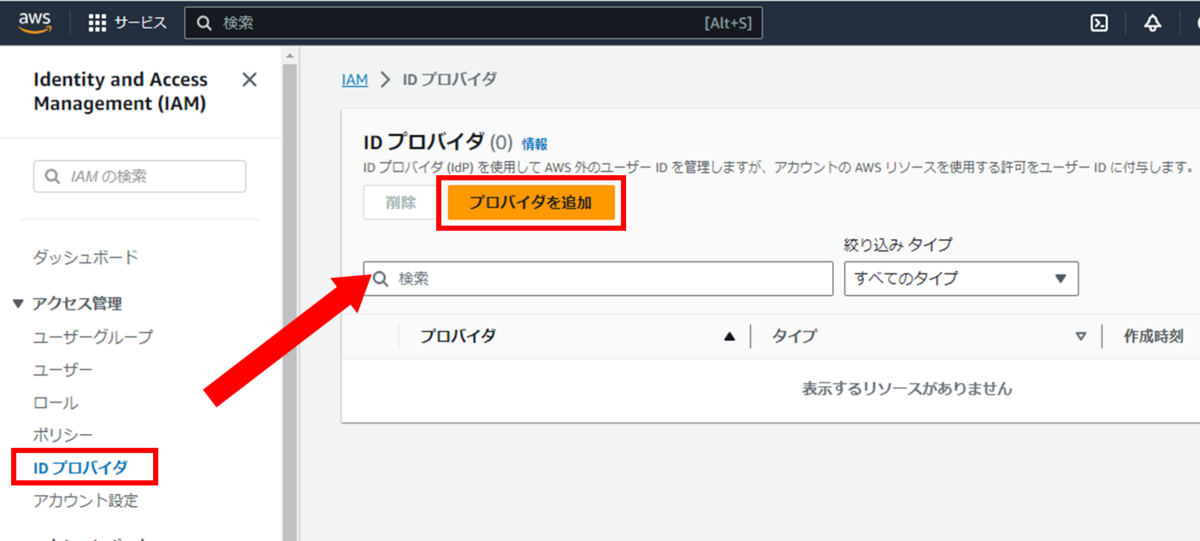Click the IAM の検索 sidebar field

139,176
